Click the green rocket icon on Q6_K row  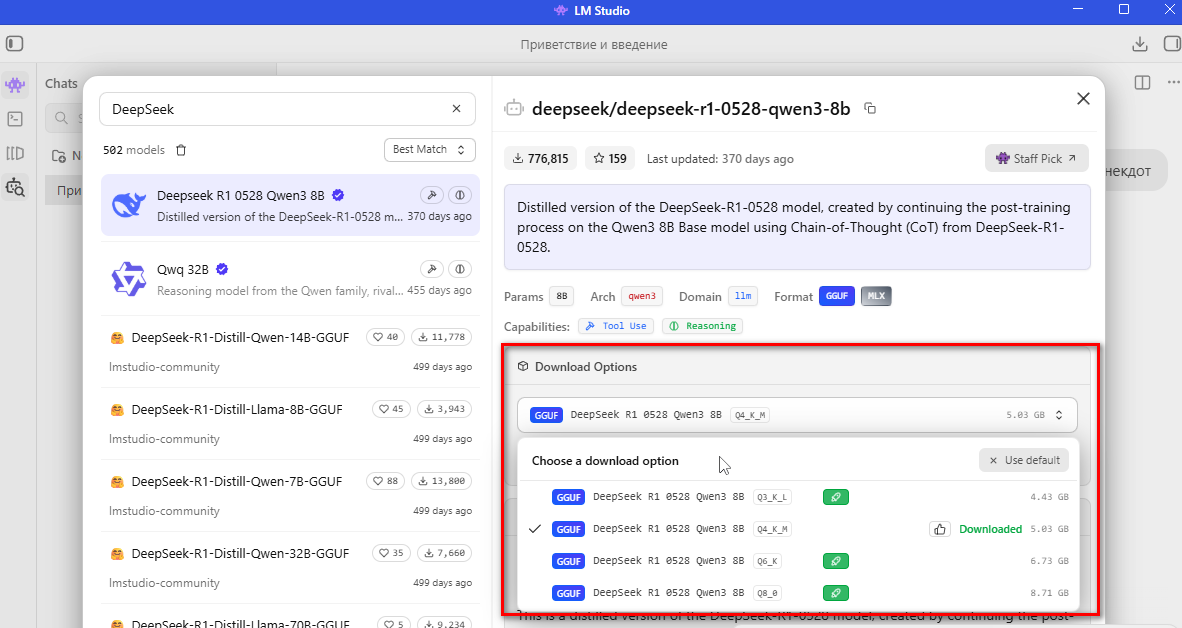click(836, 561)
